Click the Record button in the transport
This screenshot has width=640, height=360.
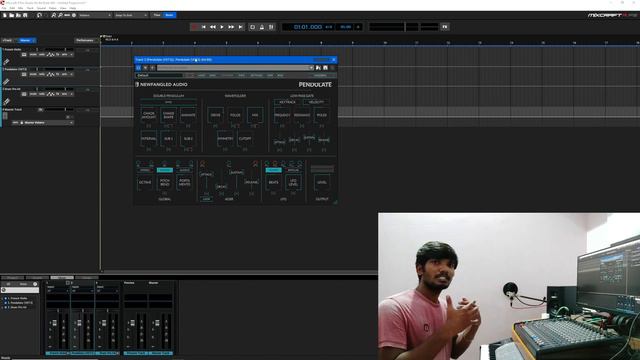point(194,27)
